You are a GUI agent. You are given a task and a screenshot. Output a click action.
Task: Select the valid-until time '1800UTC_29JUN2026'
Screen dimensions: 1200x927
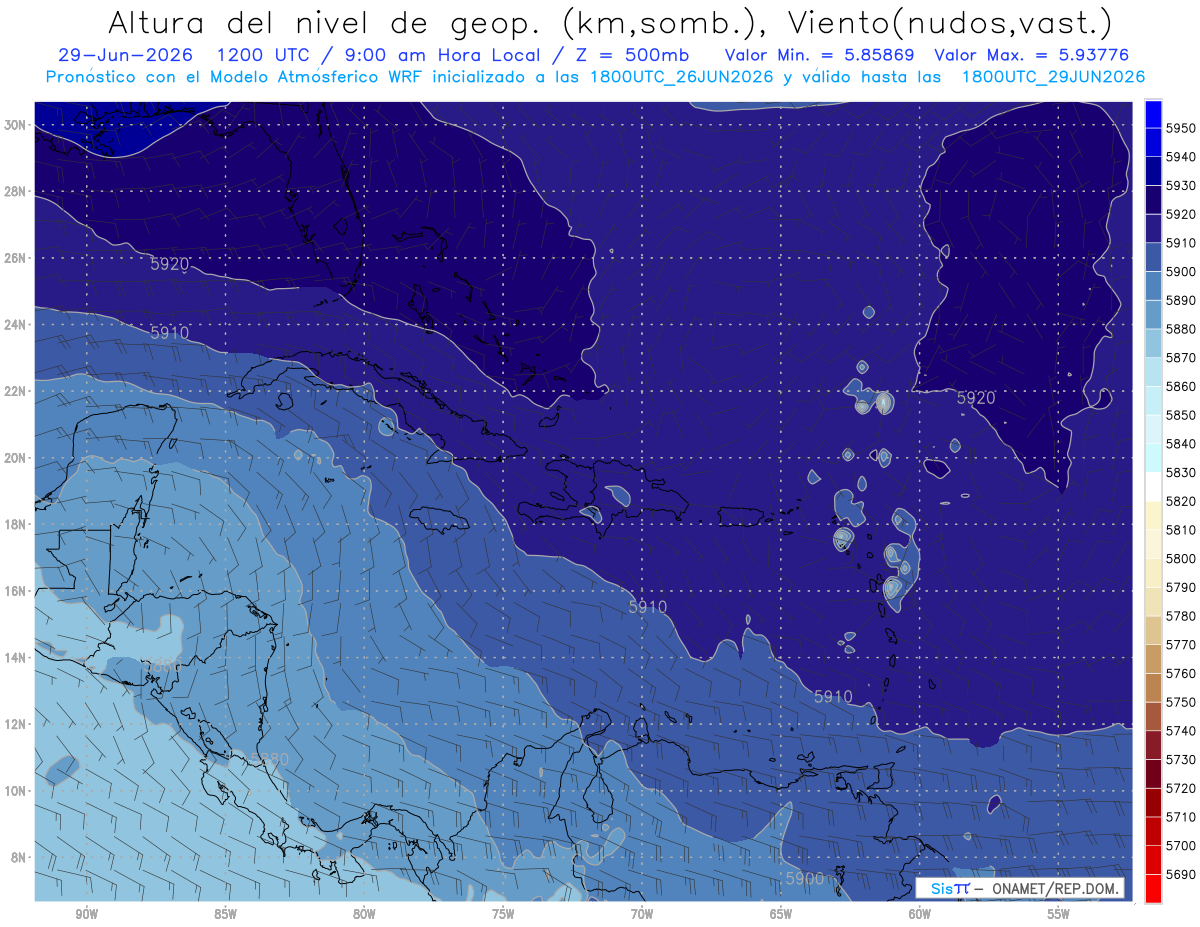pos(1053,77)
